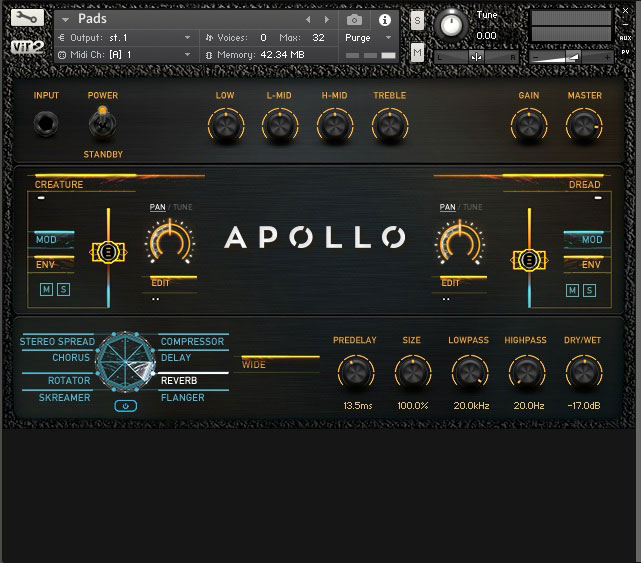The image size is (641, 563).
Task: Click the Max voices value 32
Action: [318, 38]
